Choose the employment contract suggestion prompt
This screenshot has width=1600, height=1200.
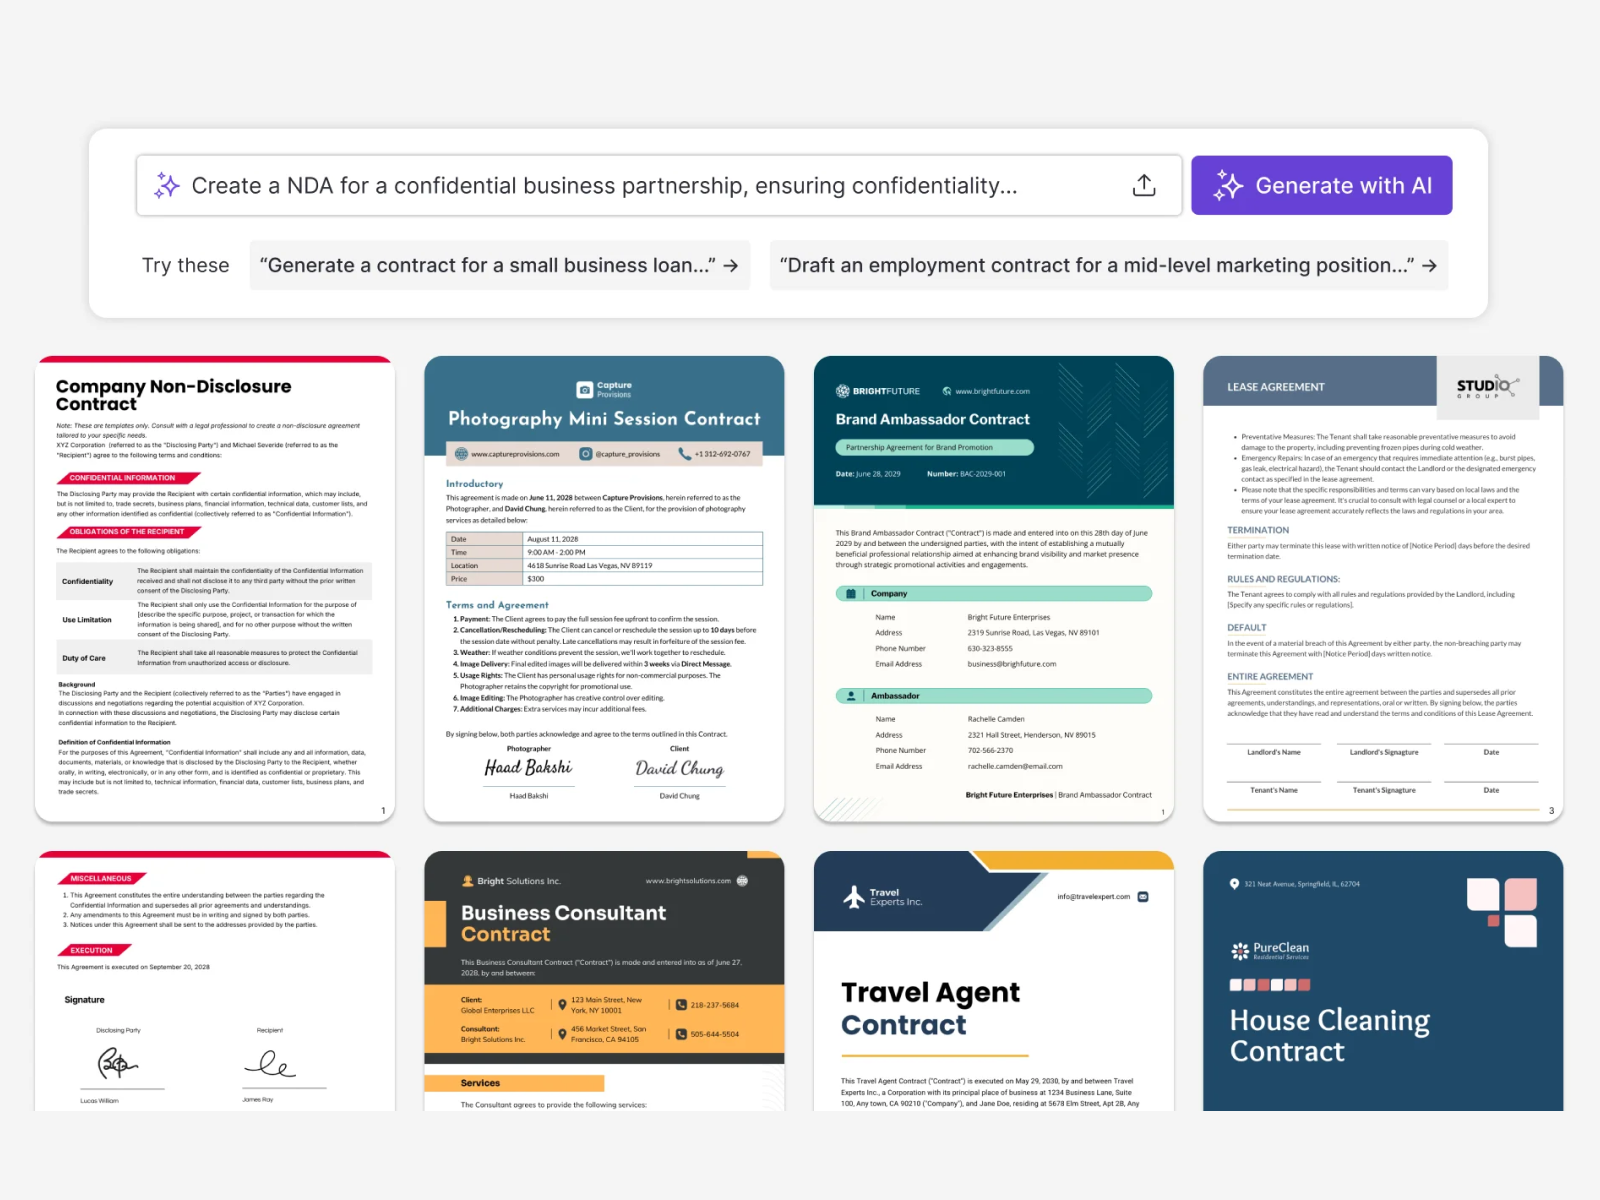[x=1096, y=266]
